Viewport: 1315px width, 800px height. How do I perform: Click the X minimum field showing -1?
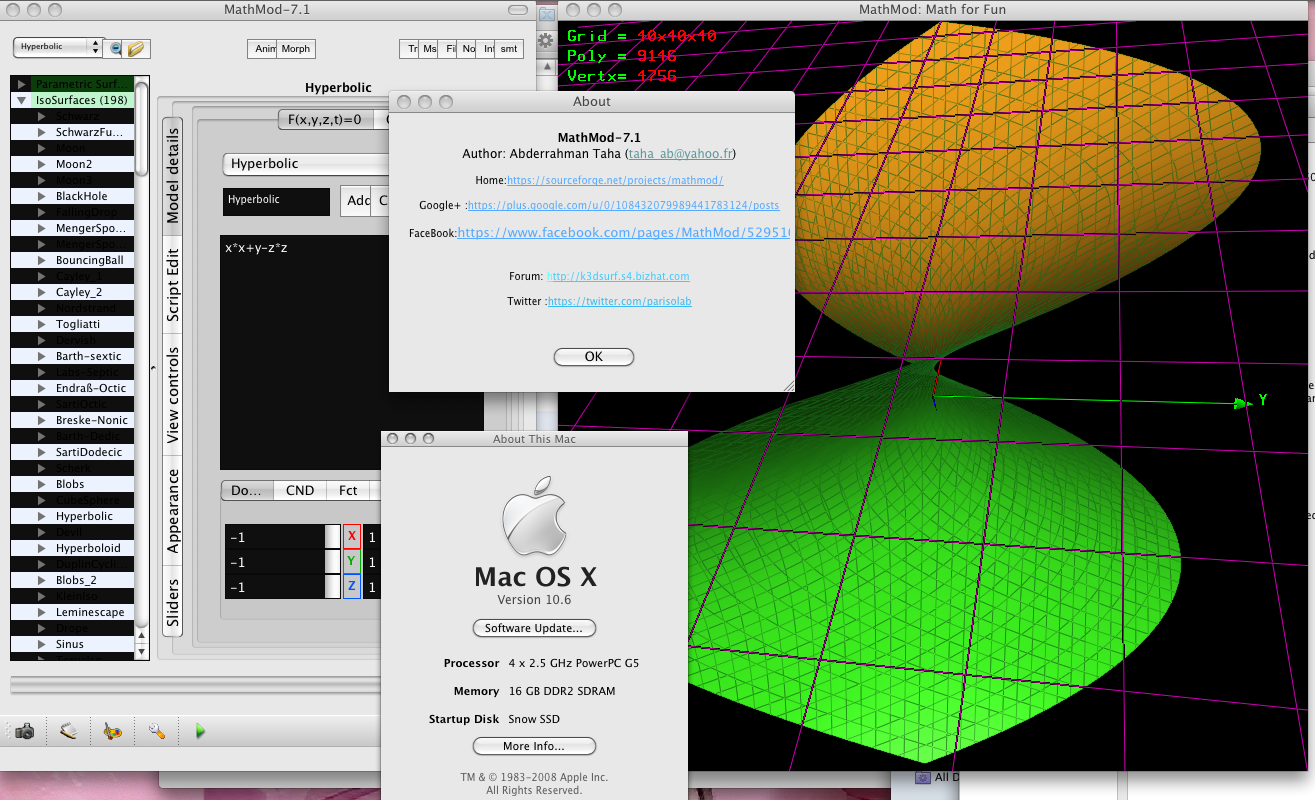point(276,537)
